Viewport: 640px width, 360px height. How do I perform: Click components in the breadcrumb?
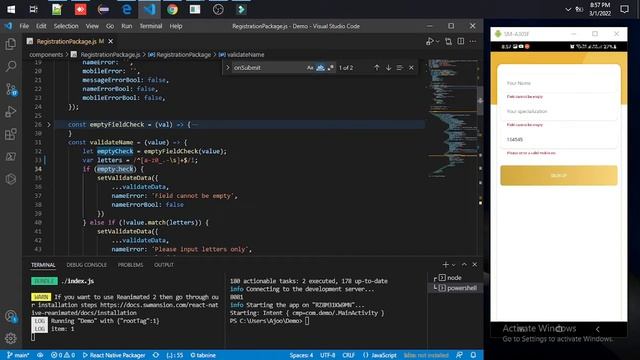46,55
